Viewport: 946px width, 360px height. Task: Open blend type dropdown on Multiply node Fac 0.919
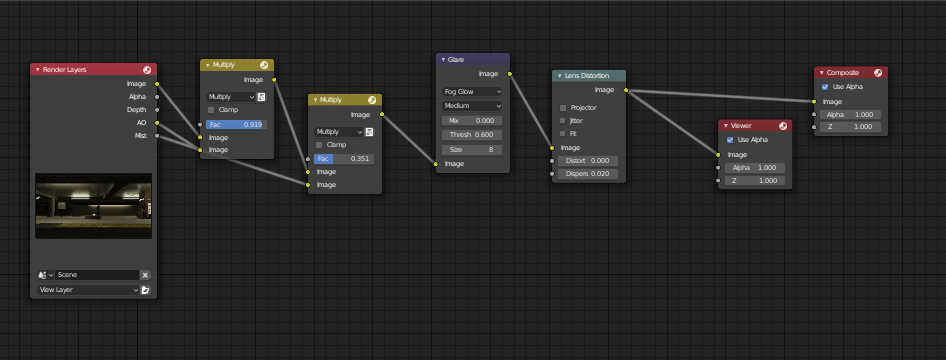[x=231, y=97]
